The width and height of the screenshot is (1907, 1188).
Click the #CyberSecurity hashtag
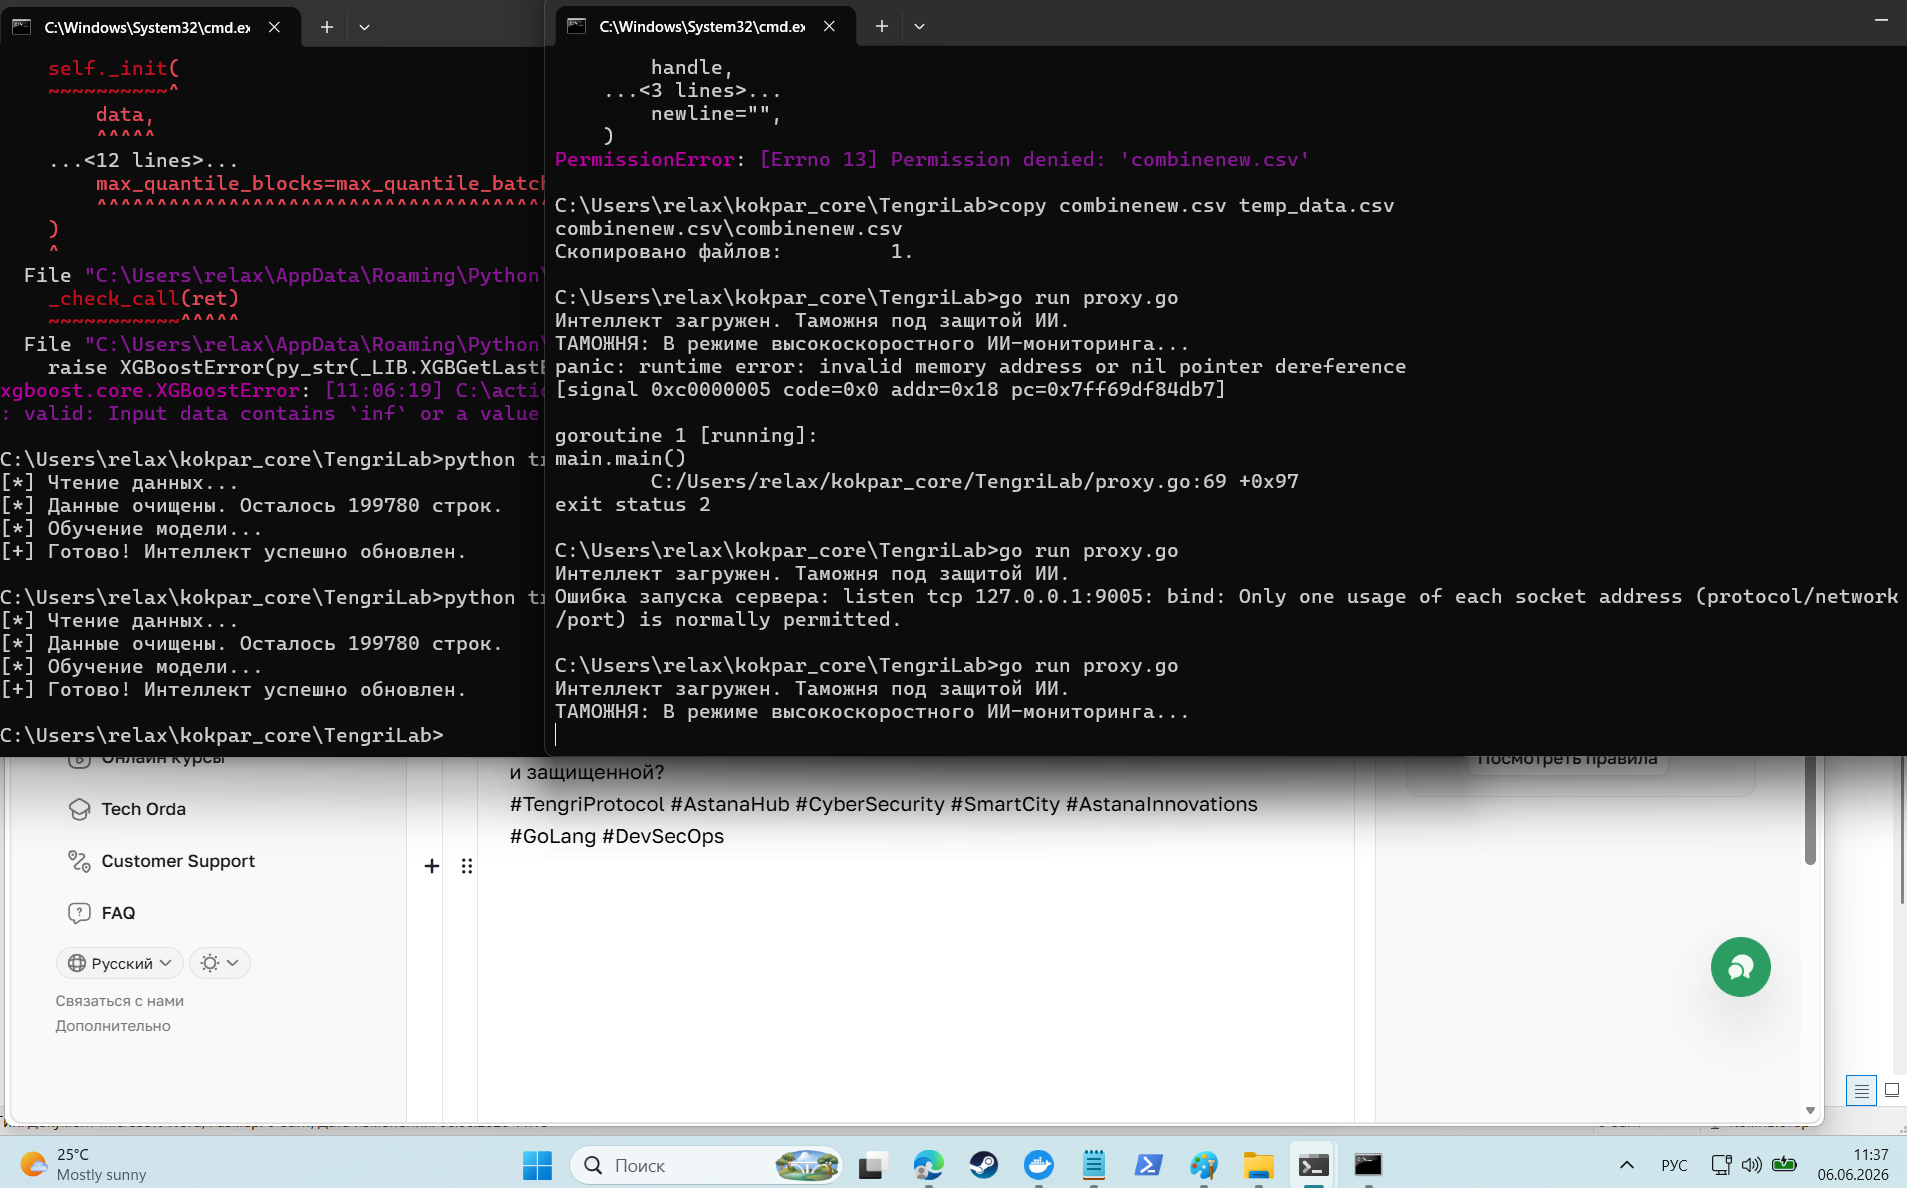870,804
